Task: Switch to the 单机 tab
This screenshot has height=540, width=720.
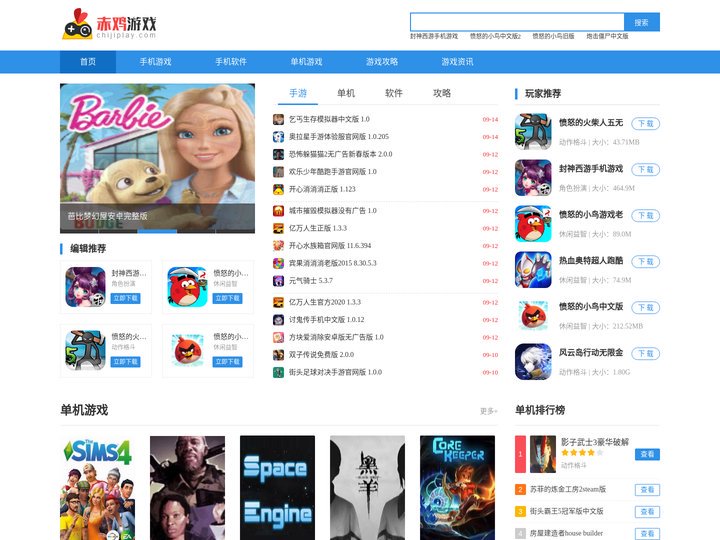Action: point(346,93)
